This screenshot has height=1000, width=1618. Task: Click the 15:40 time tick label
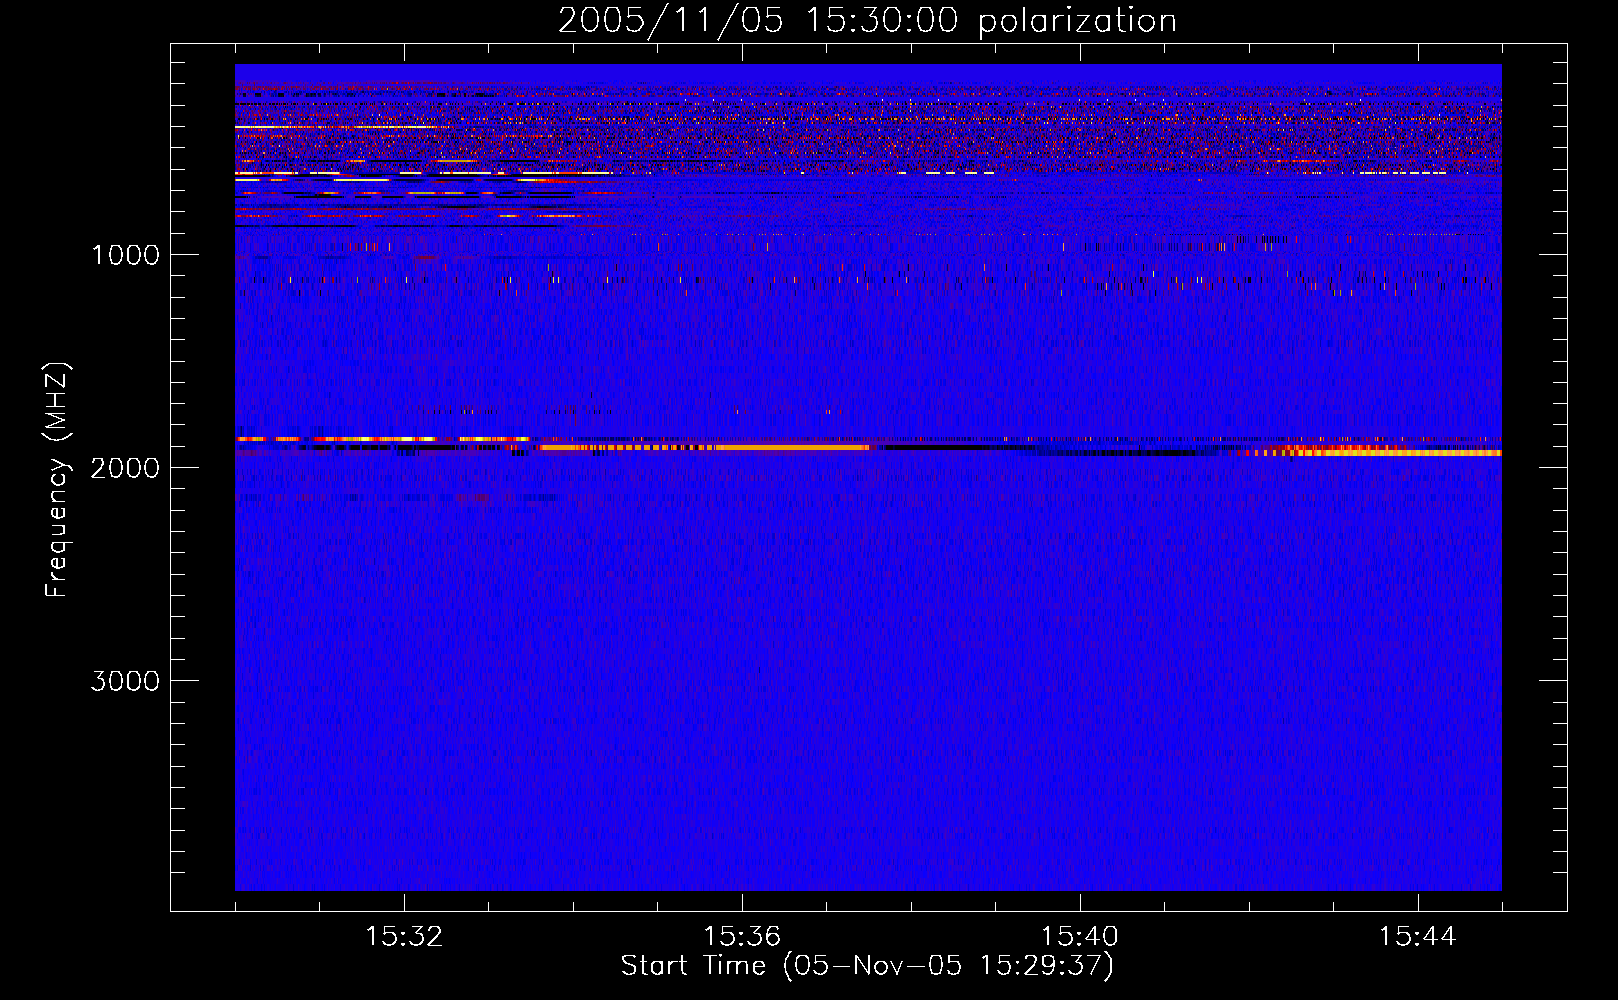[x=1079, y=937]
